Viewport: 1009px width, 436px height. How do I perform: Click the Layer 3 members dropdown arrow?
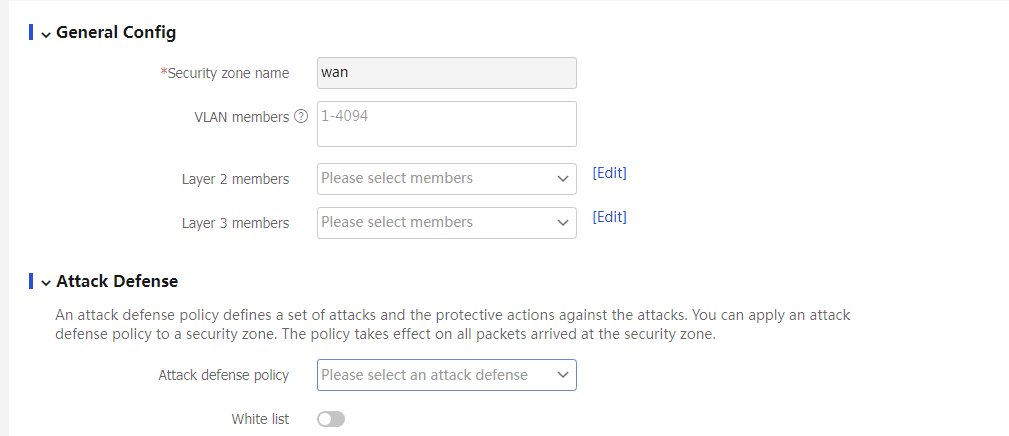pos(562,223)
